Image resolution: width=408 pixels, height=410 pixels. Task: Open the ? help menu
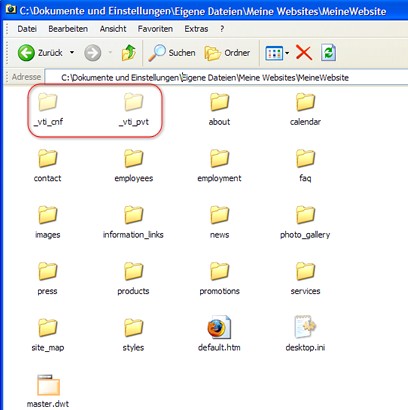point(222,29)
